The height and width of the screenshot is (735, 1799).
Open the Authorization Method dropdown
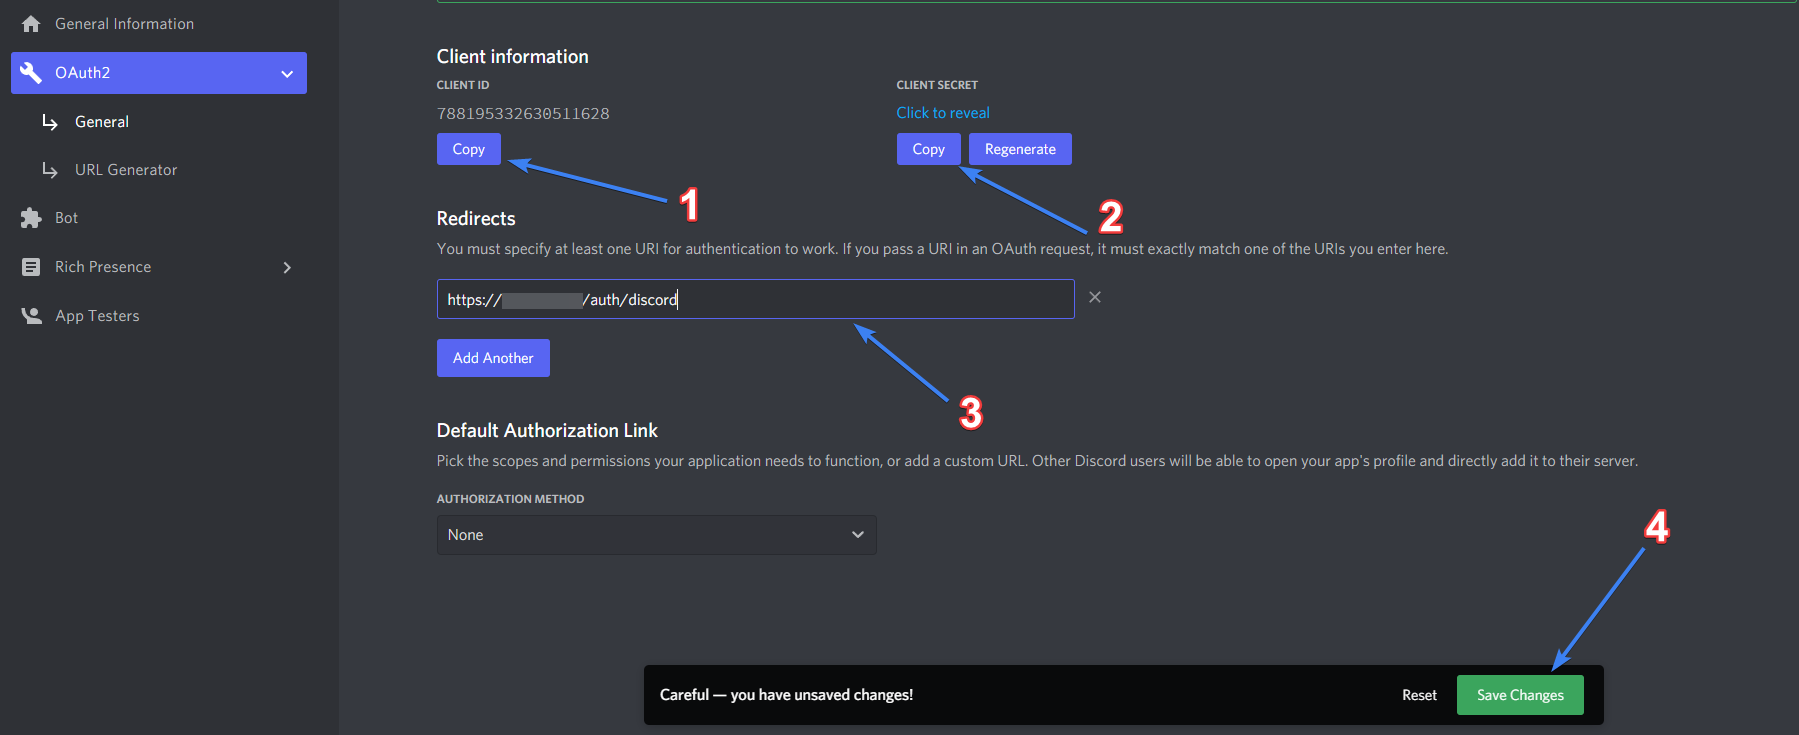pyautogui.click(x=656, y=535)
